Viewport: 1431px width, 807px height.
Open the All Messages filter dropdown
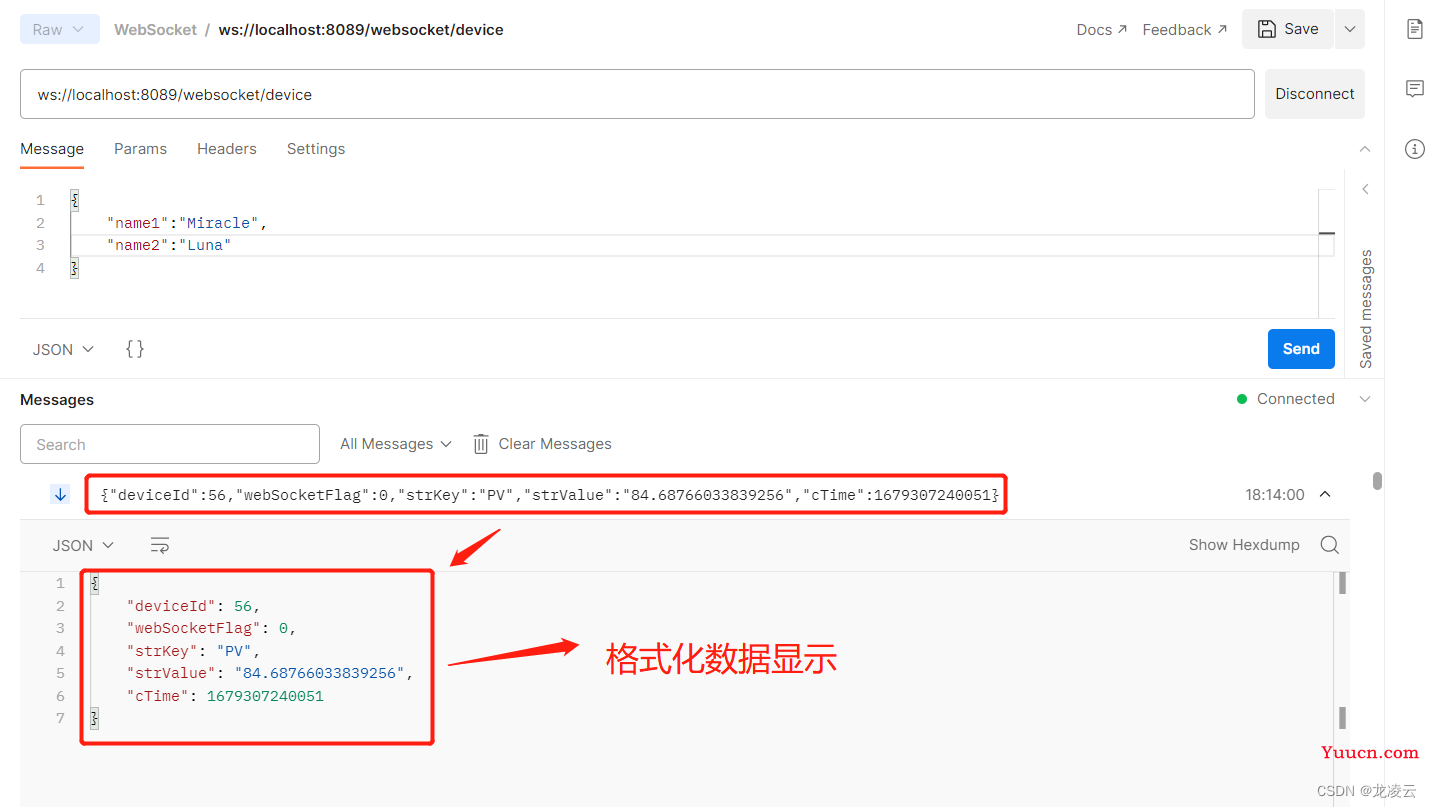396,444
